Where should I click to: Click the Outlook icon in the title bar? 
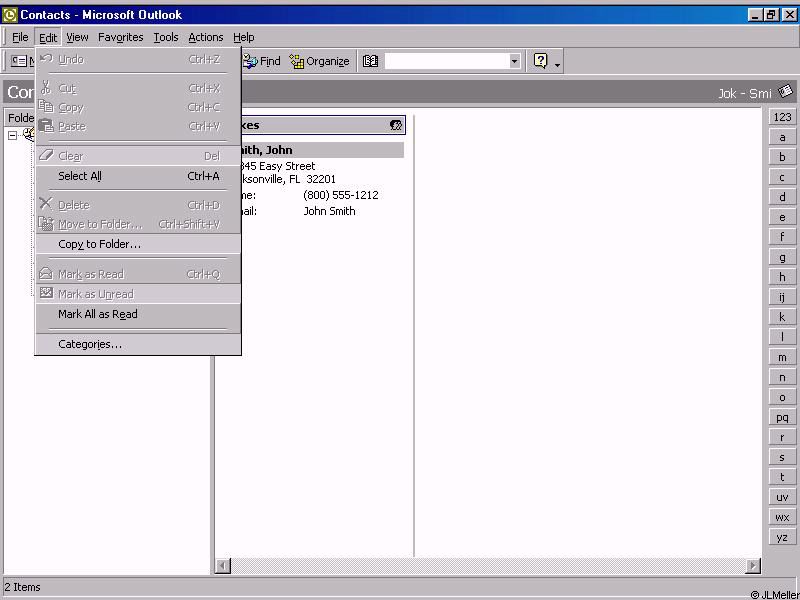coord(10,15)
